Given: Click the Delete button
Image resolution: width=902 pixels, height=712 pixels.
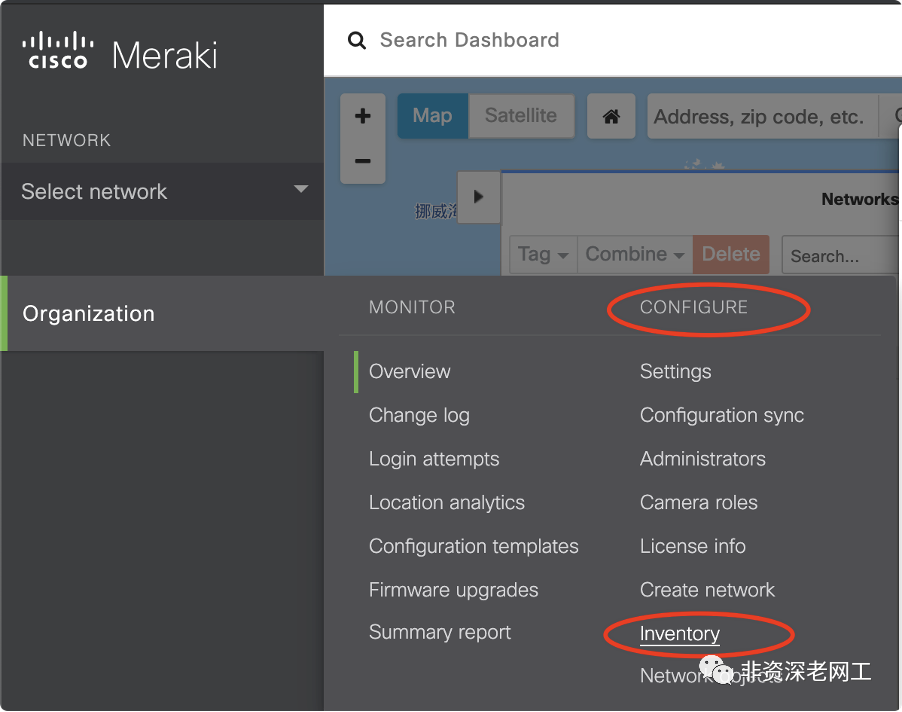Looking at the screenshot, I should (731, 254).
